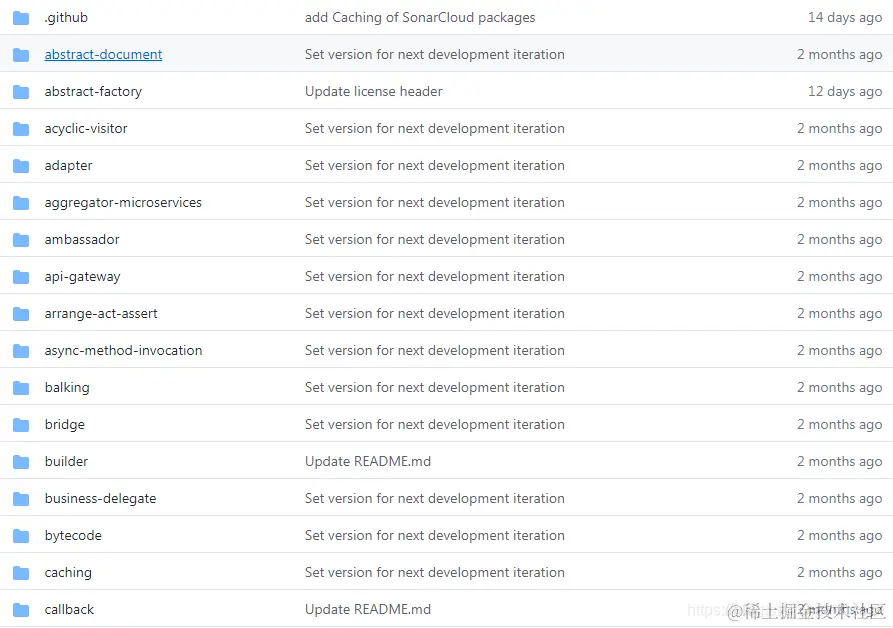Click the folder icon beside aggregator-microservices
Screen dimensions: 893x628
pyautogui.click(x=21, y=203)
